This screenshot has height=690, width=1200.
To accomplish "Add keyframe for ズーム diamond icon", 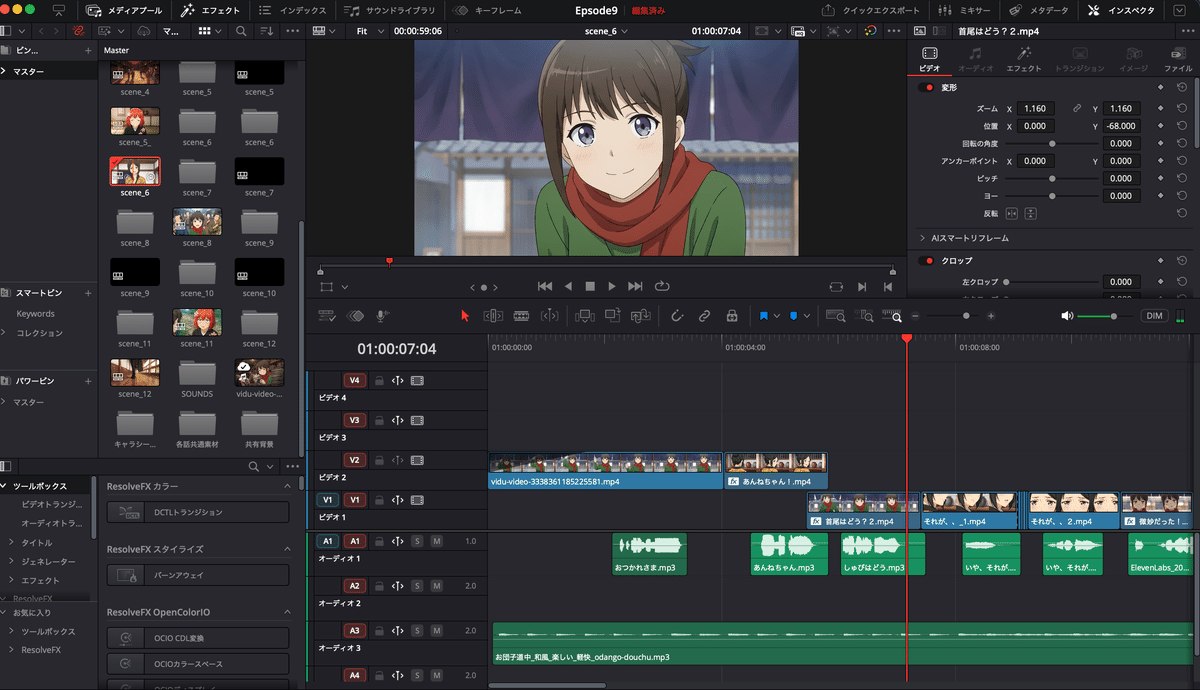I will 1160,108.
